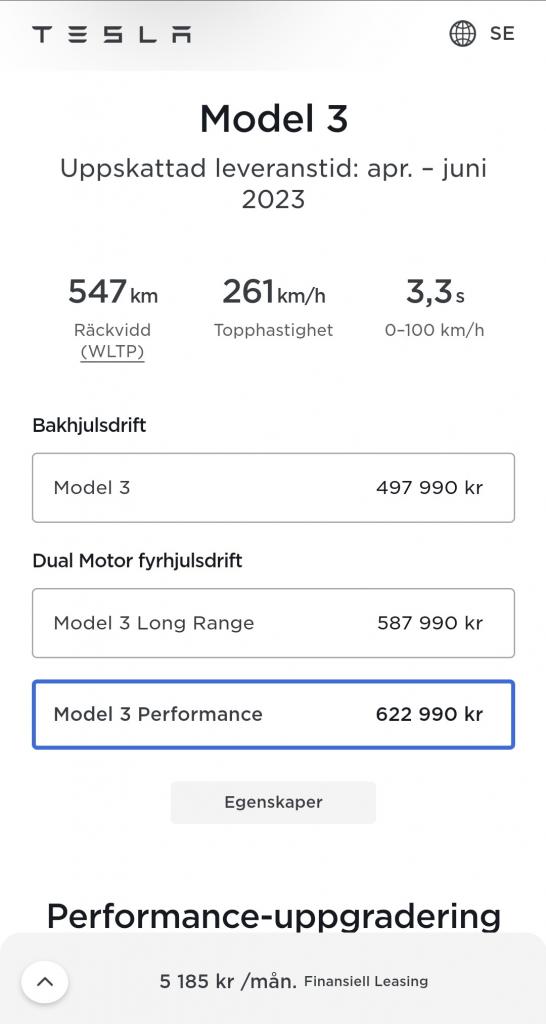Click the 3,3 s acceleration figure
This screenshot has width=546, height=1024.
point(435,292)
